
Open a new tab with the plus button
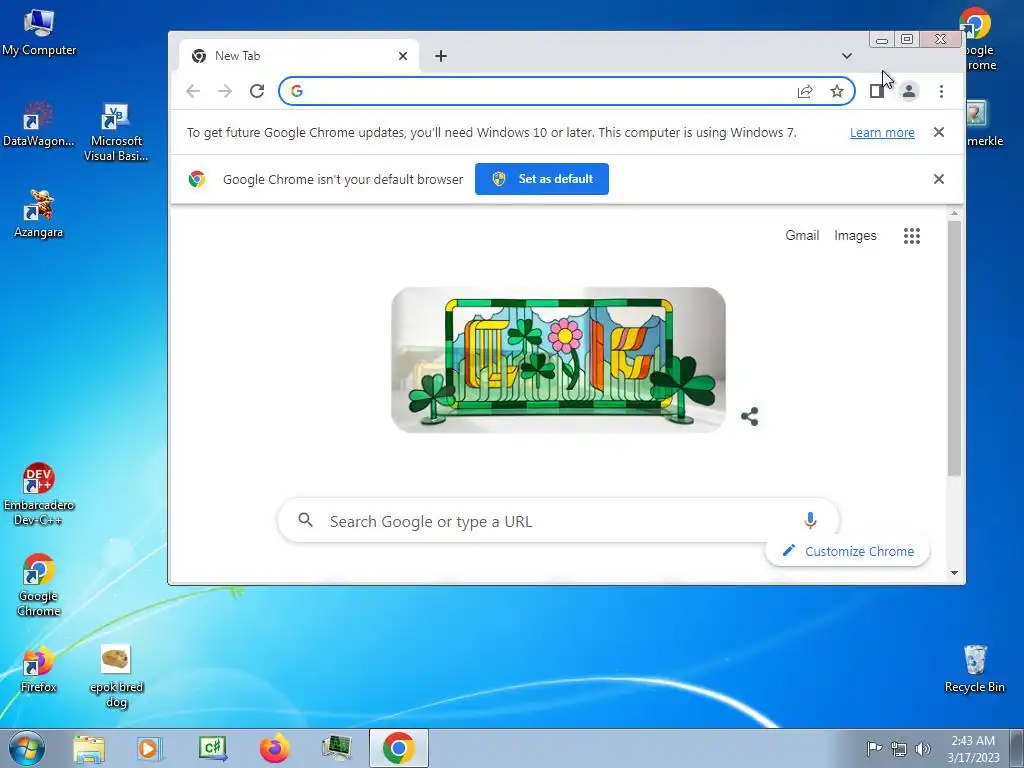point(441,56)
